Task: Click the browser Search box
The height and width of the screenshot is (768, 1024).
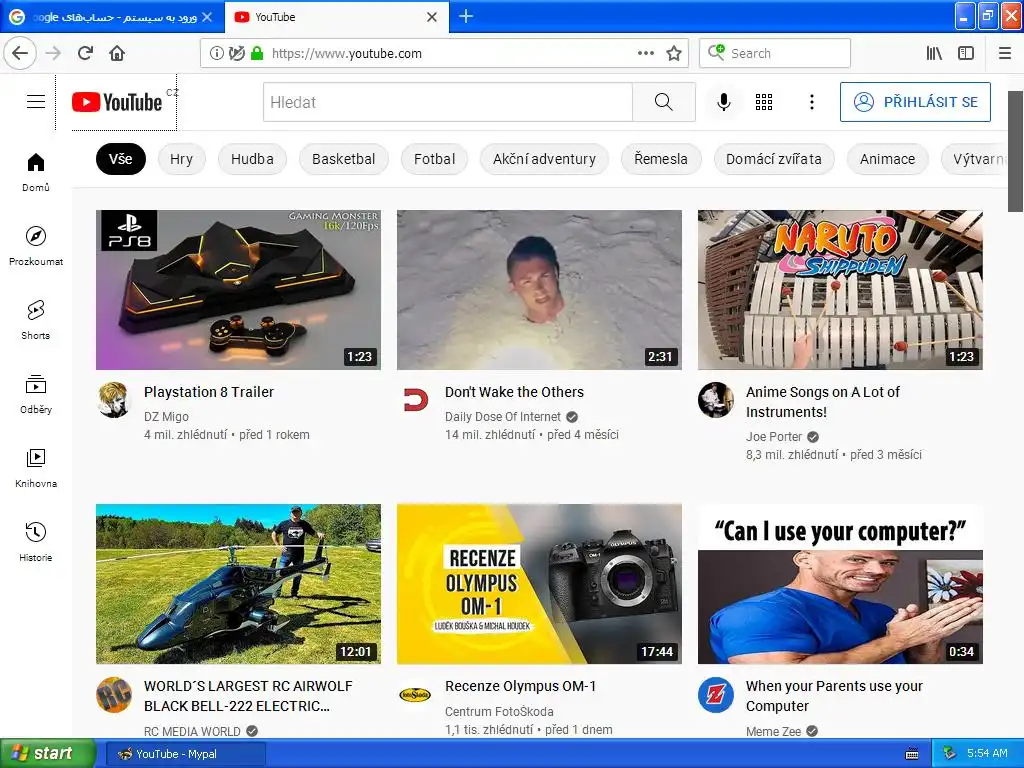Action: coord(775,54)
